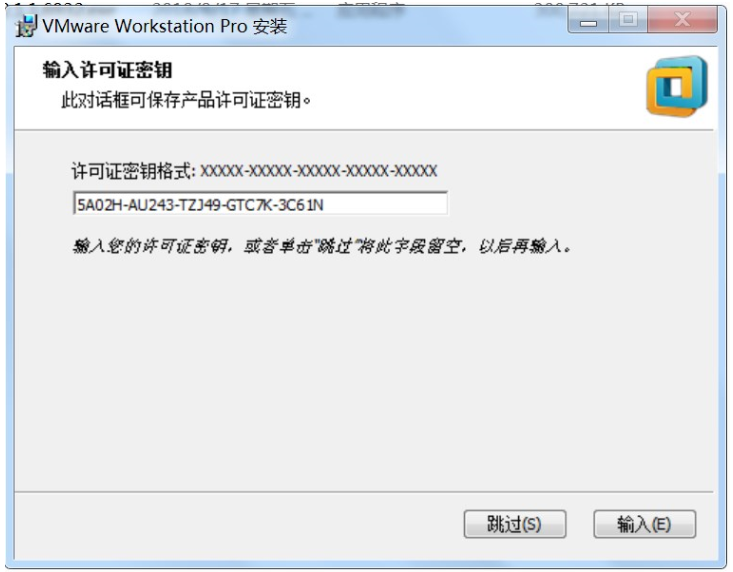Click the grayed-out maximize button
The image size is (733, 572).
coord(628,21)
